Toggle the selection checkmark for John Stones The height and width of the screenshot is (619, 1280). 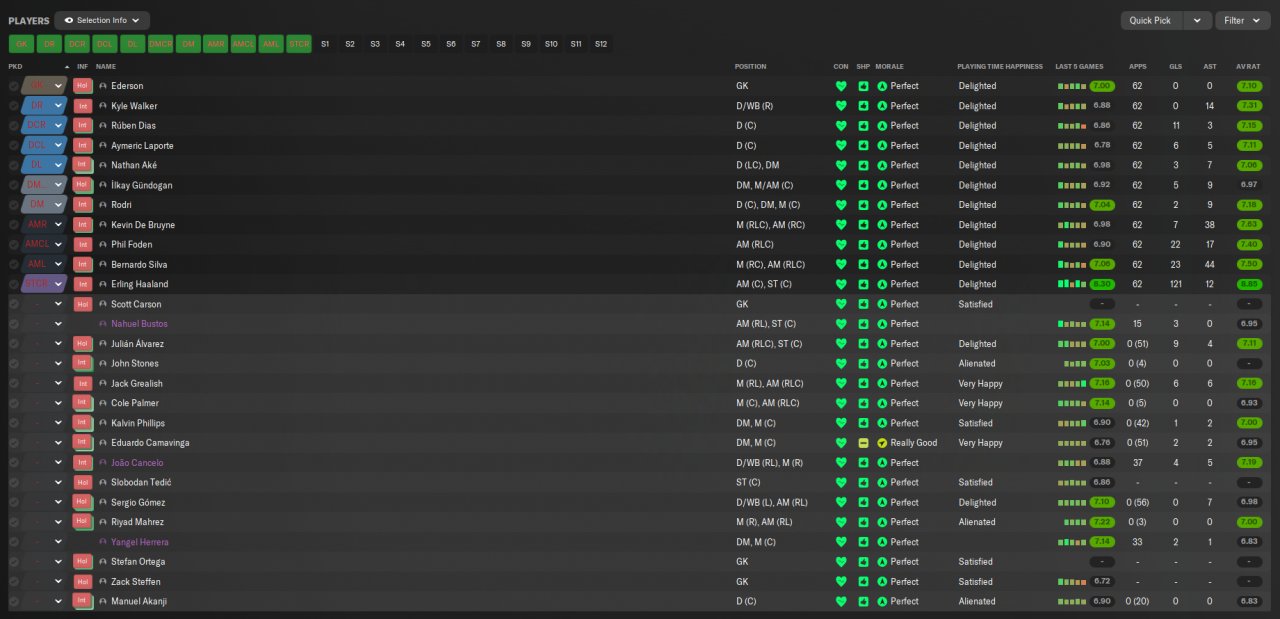14,364
